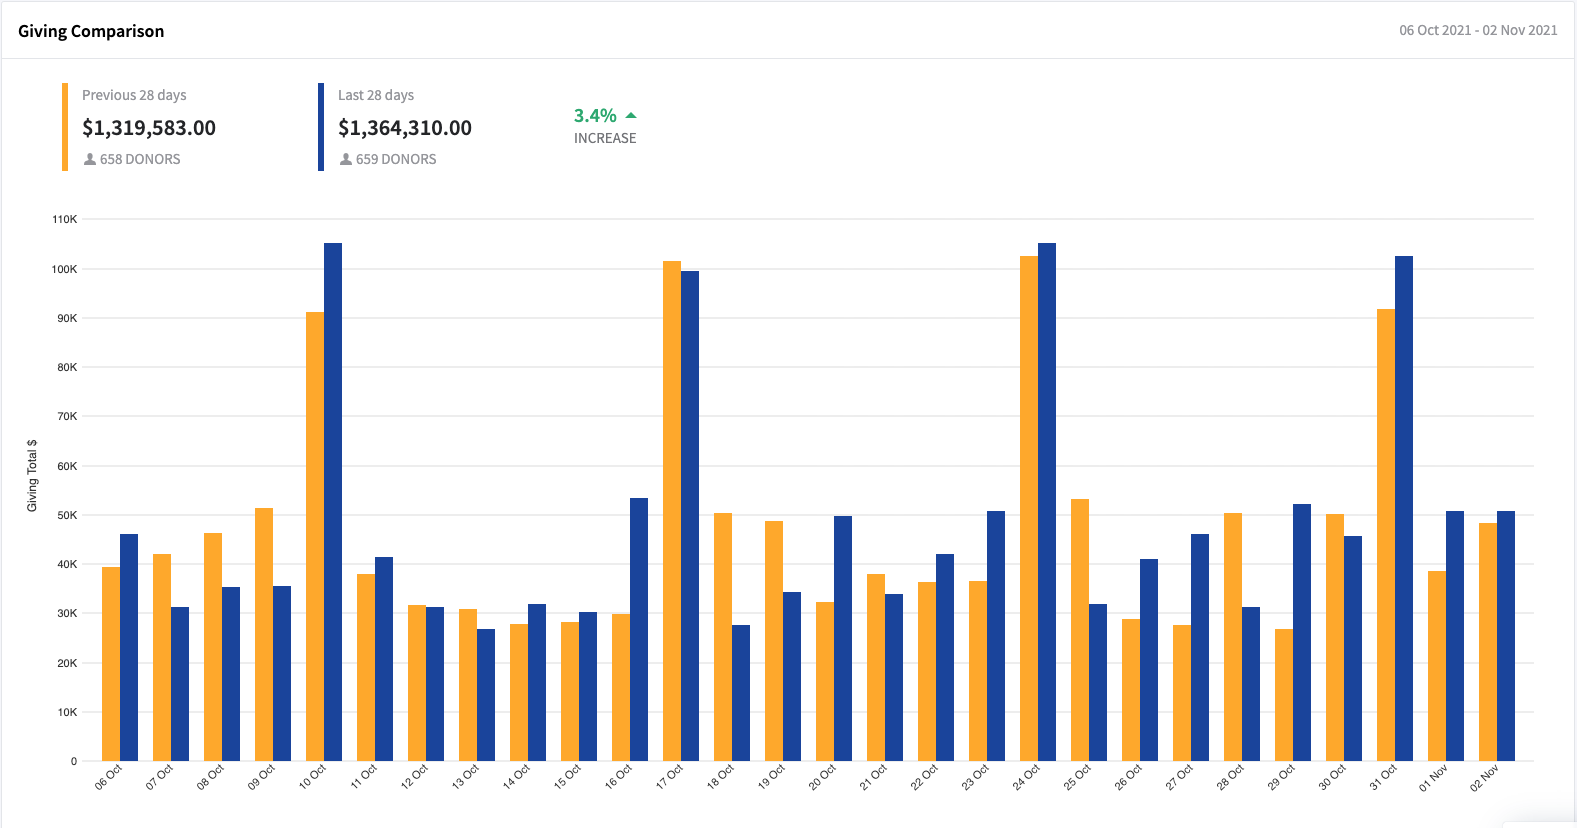
Task: Click the green increase arrow next to 3.4%
Action: [x=631, y=116]
